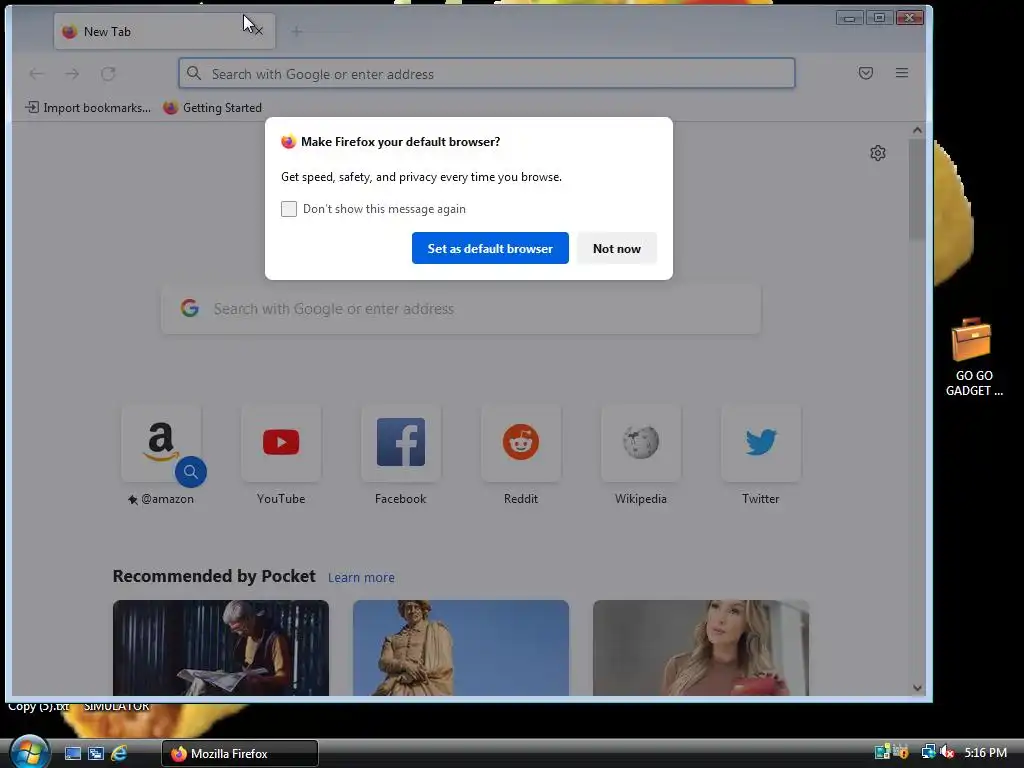Click the vertical scrollbar thumb
This screenshot has height=768, width=1024.
917,189
